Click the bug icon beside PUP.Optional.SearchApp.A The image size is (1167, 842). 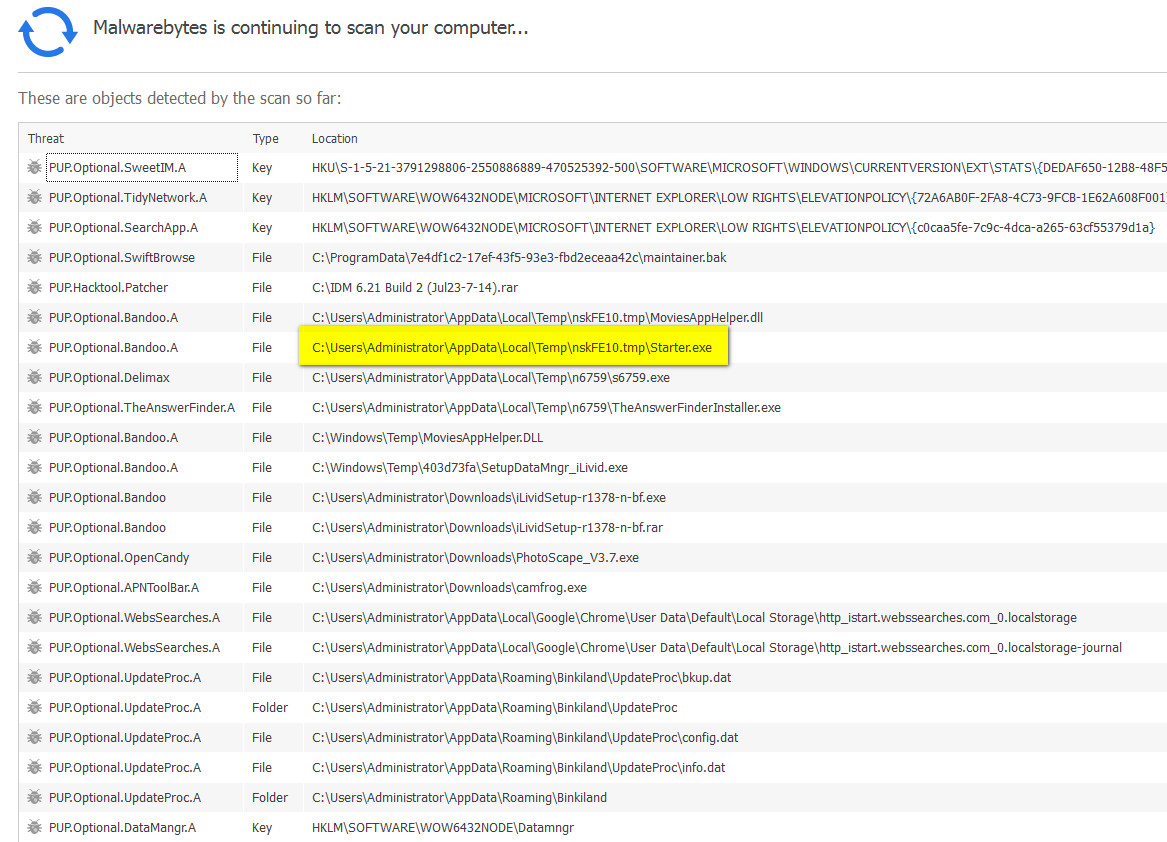[x=34, y=227]
